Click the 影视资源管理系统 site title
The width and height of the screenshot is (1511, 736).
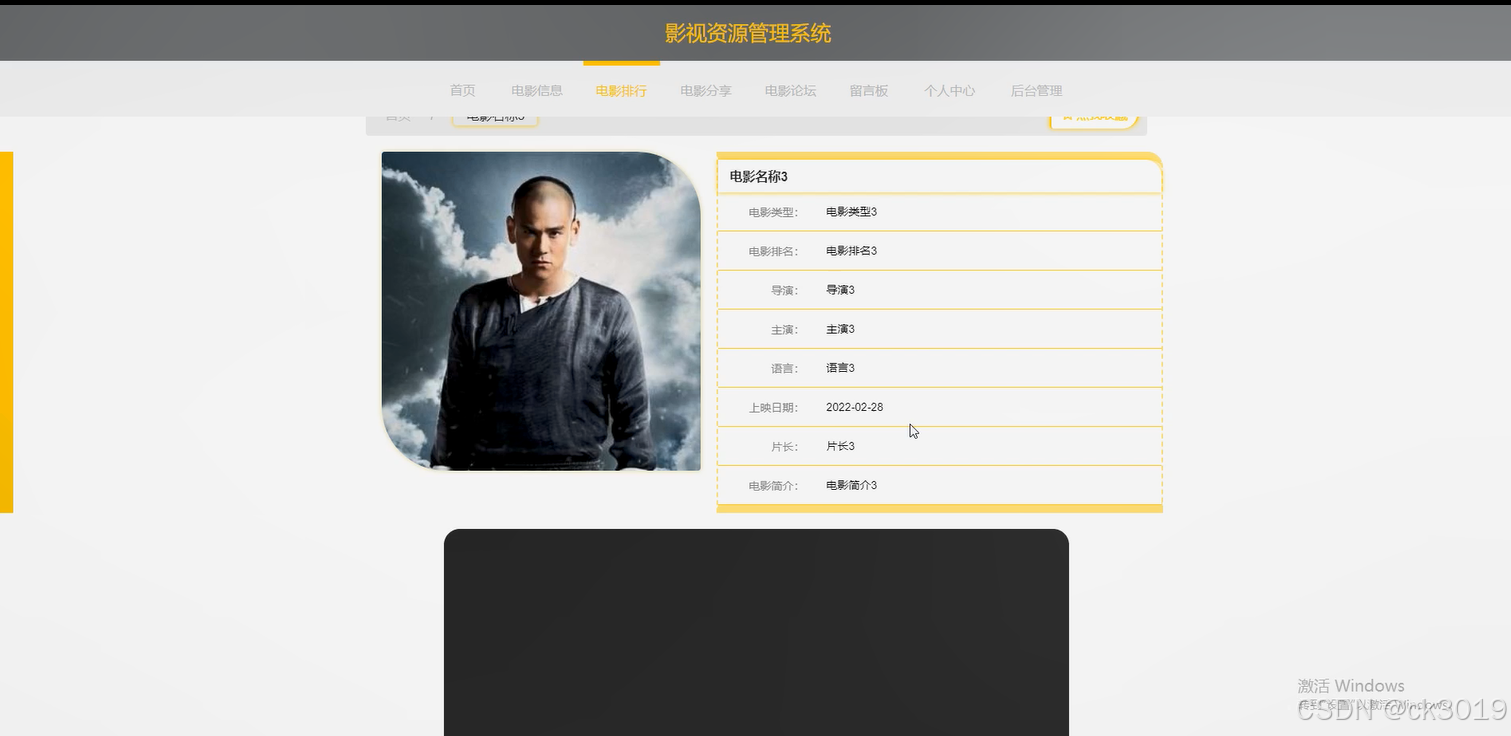click(x=748, y=33)
